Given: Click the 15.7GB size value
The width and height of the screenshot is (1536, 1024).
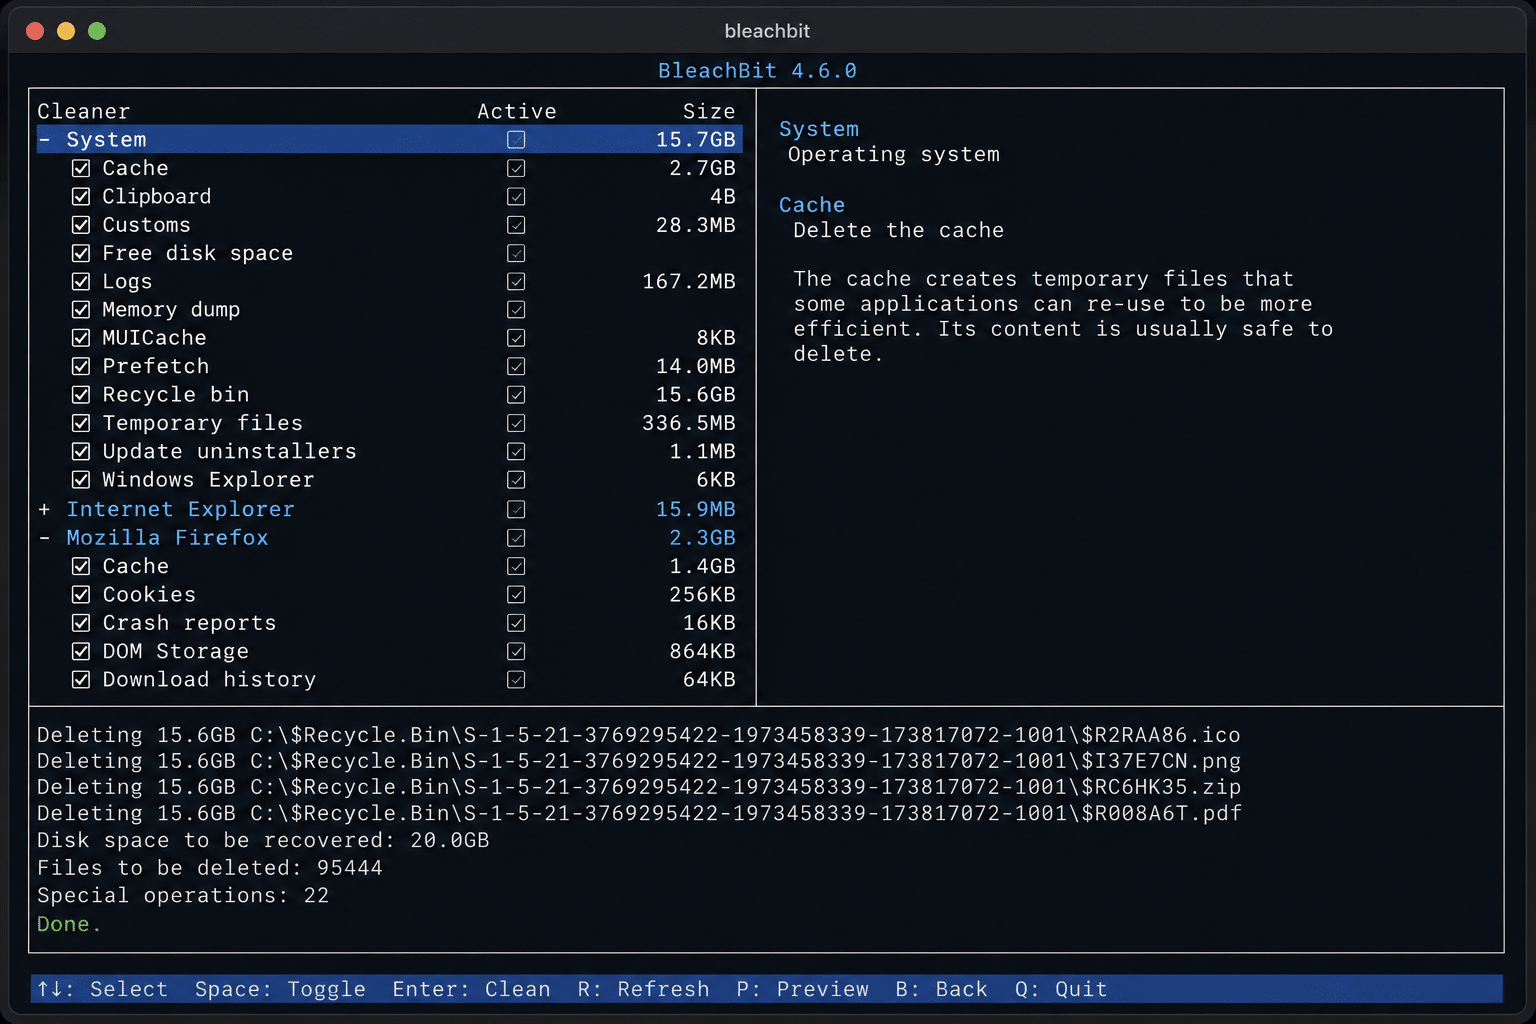Looking at the screenshot, I should 695,140.
